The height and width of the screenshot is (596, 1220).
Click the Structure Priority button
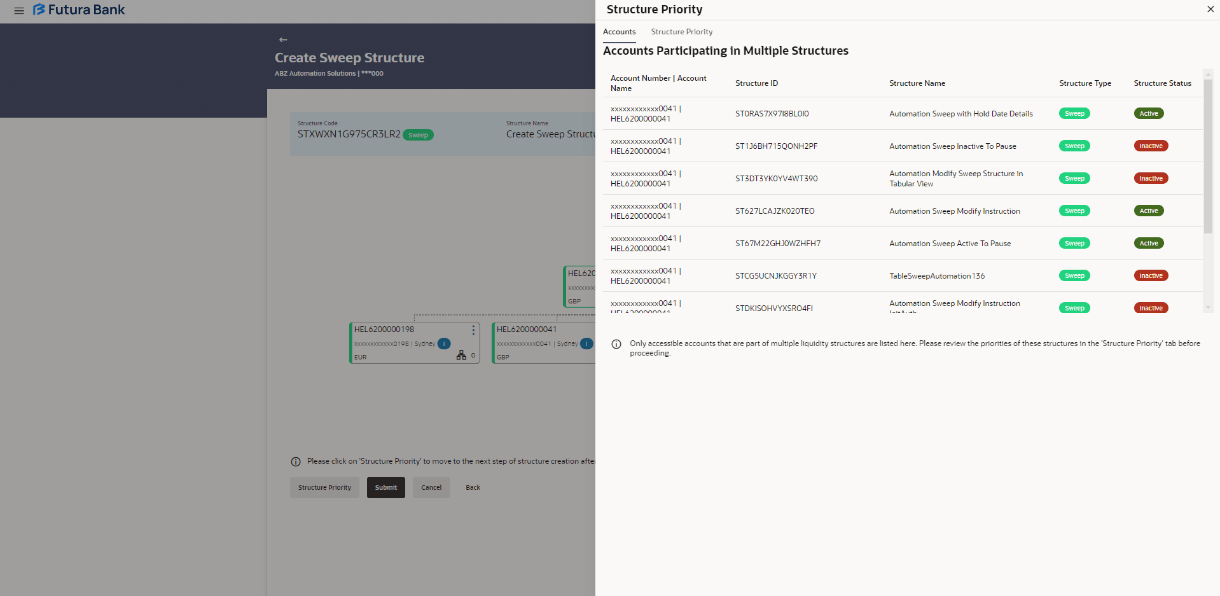[325, 487]
